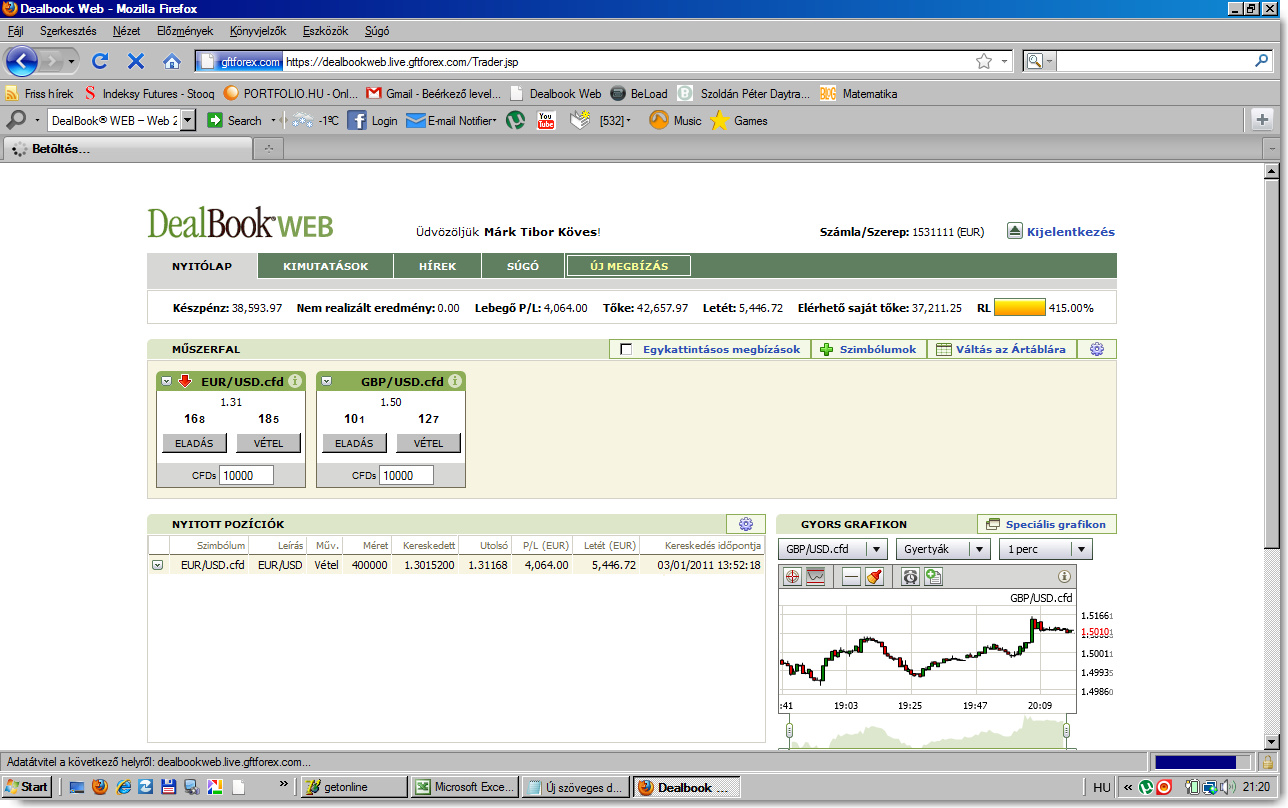Click the Facebook Login toolbar icon

(x=372, y=120)
